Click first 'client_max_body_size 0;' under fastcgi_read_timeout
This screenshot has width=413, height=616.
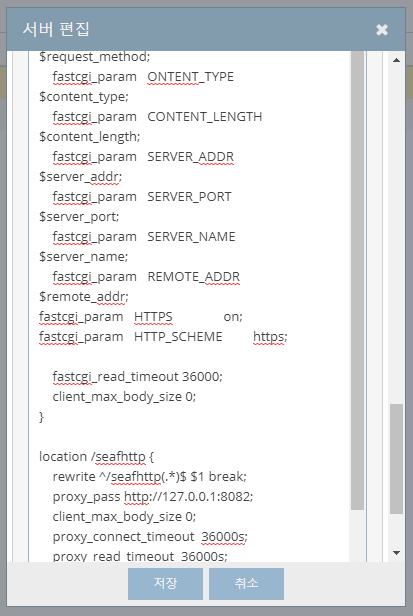click(x=124, y=397)
